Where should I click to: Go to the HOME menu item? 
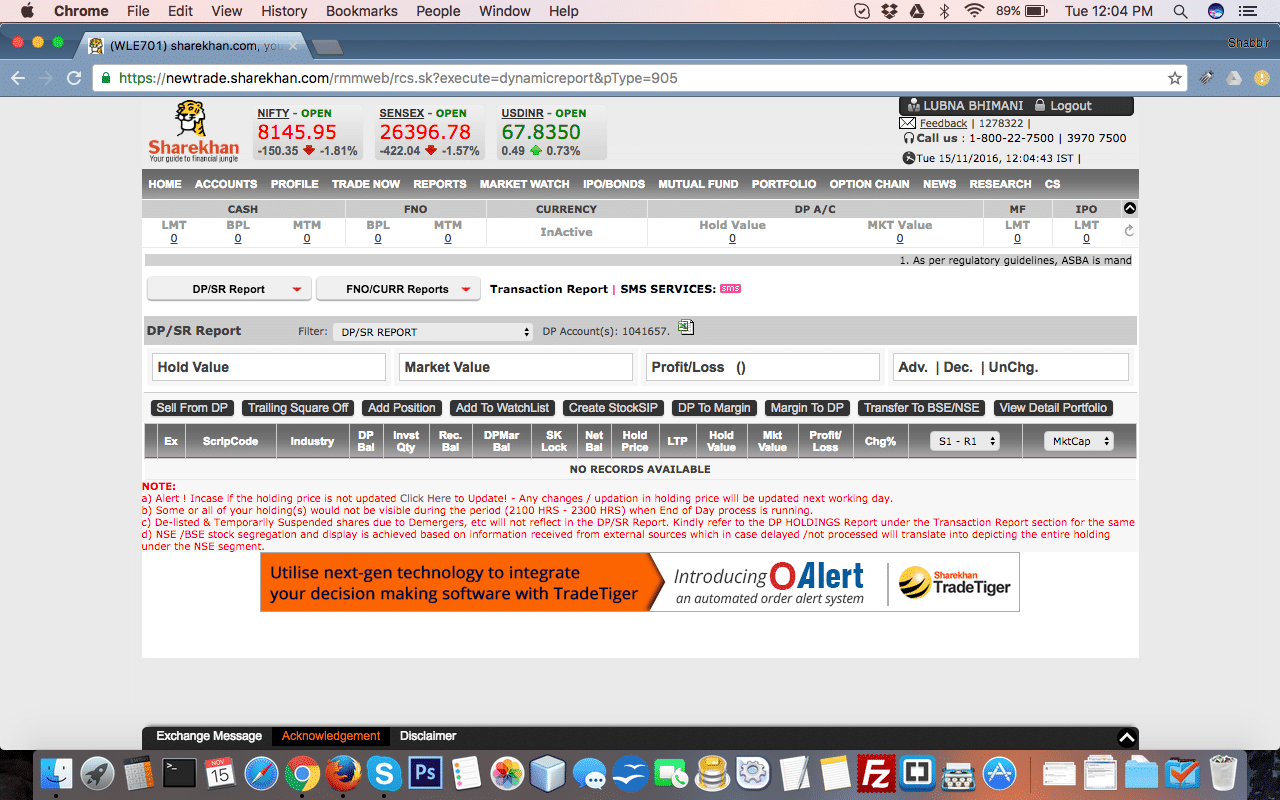165,184
